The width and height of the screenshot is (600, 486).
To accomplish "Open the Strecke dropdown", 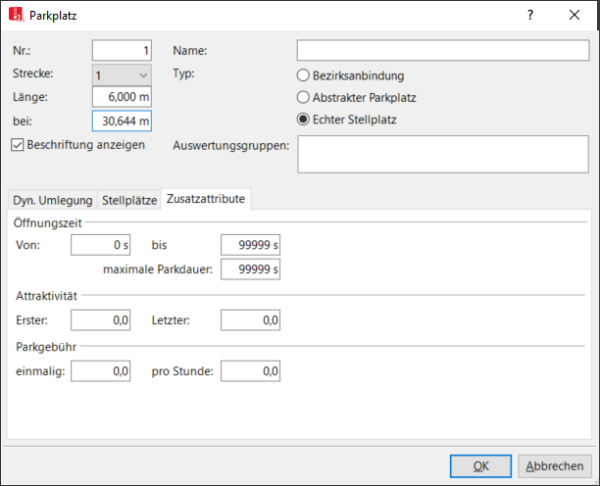I will (x=121, y=75).
